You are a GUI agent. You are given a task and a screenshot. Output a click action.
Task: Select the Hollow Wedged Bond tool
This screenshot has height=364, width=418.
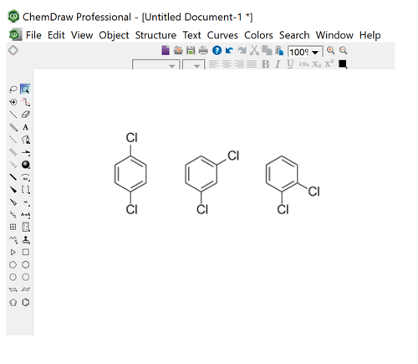point(13,202)
